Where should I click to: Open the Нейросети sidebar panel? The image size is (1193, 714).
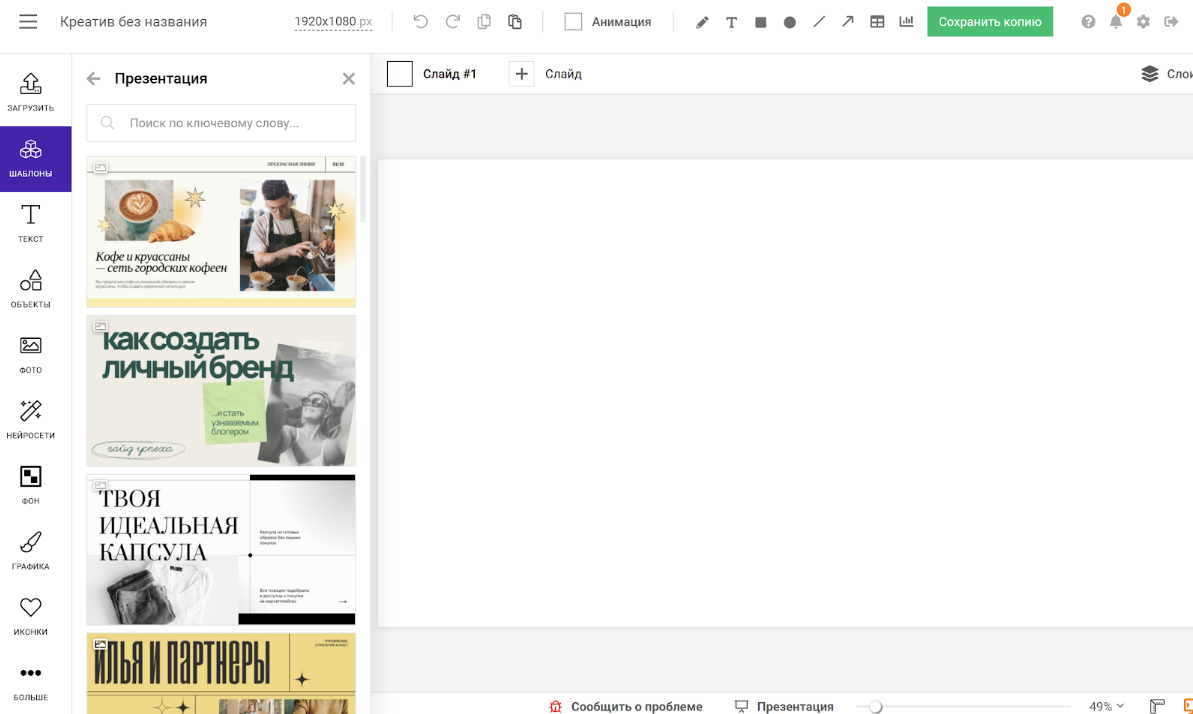tap(31, 420)
